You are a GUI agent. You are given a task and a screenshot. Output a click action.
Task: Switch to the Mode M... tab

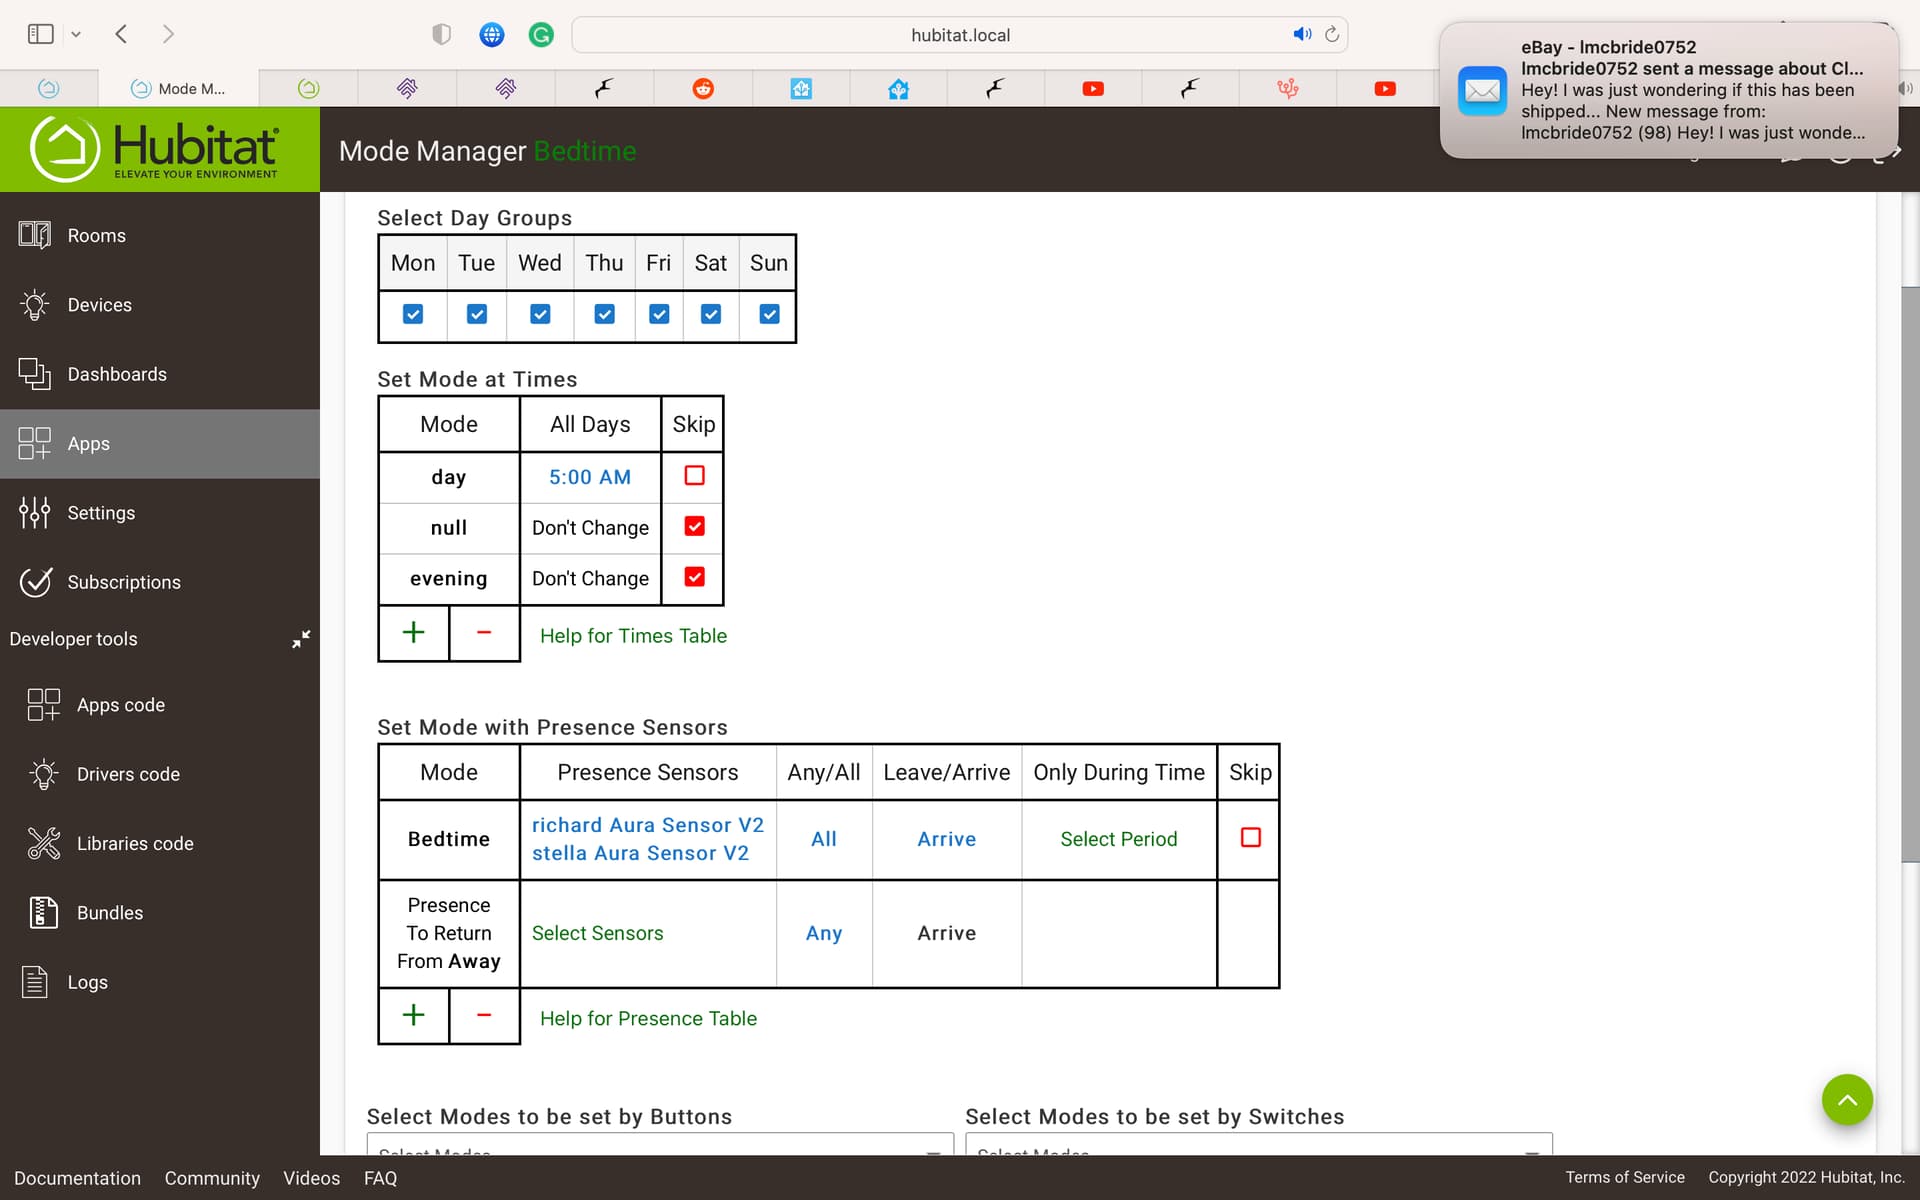[178, 88]
